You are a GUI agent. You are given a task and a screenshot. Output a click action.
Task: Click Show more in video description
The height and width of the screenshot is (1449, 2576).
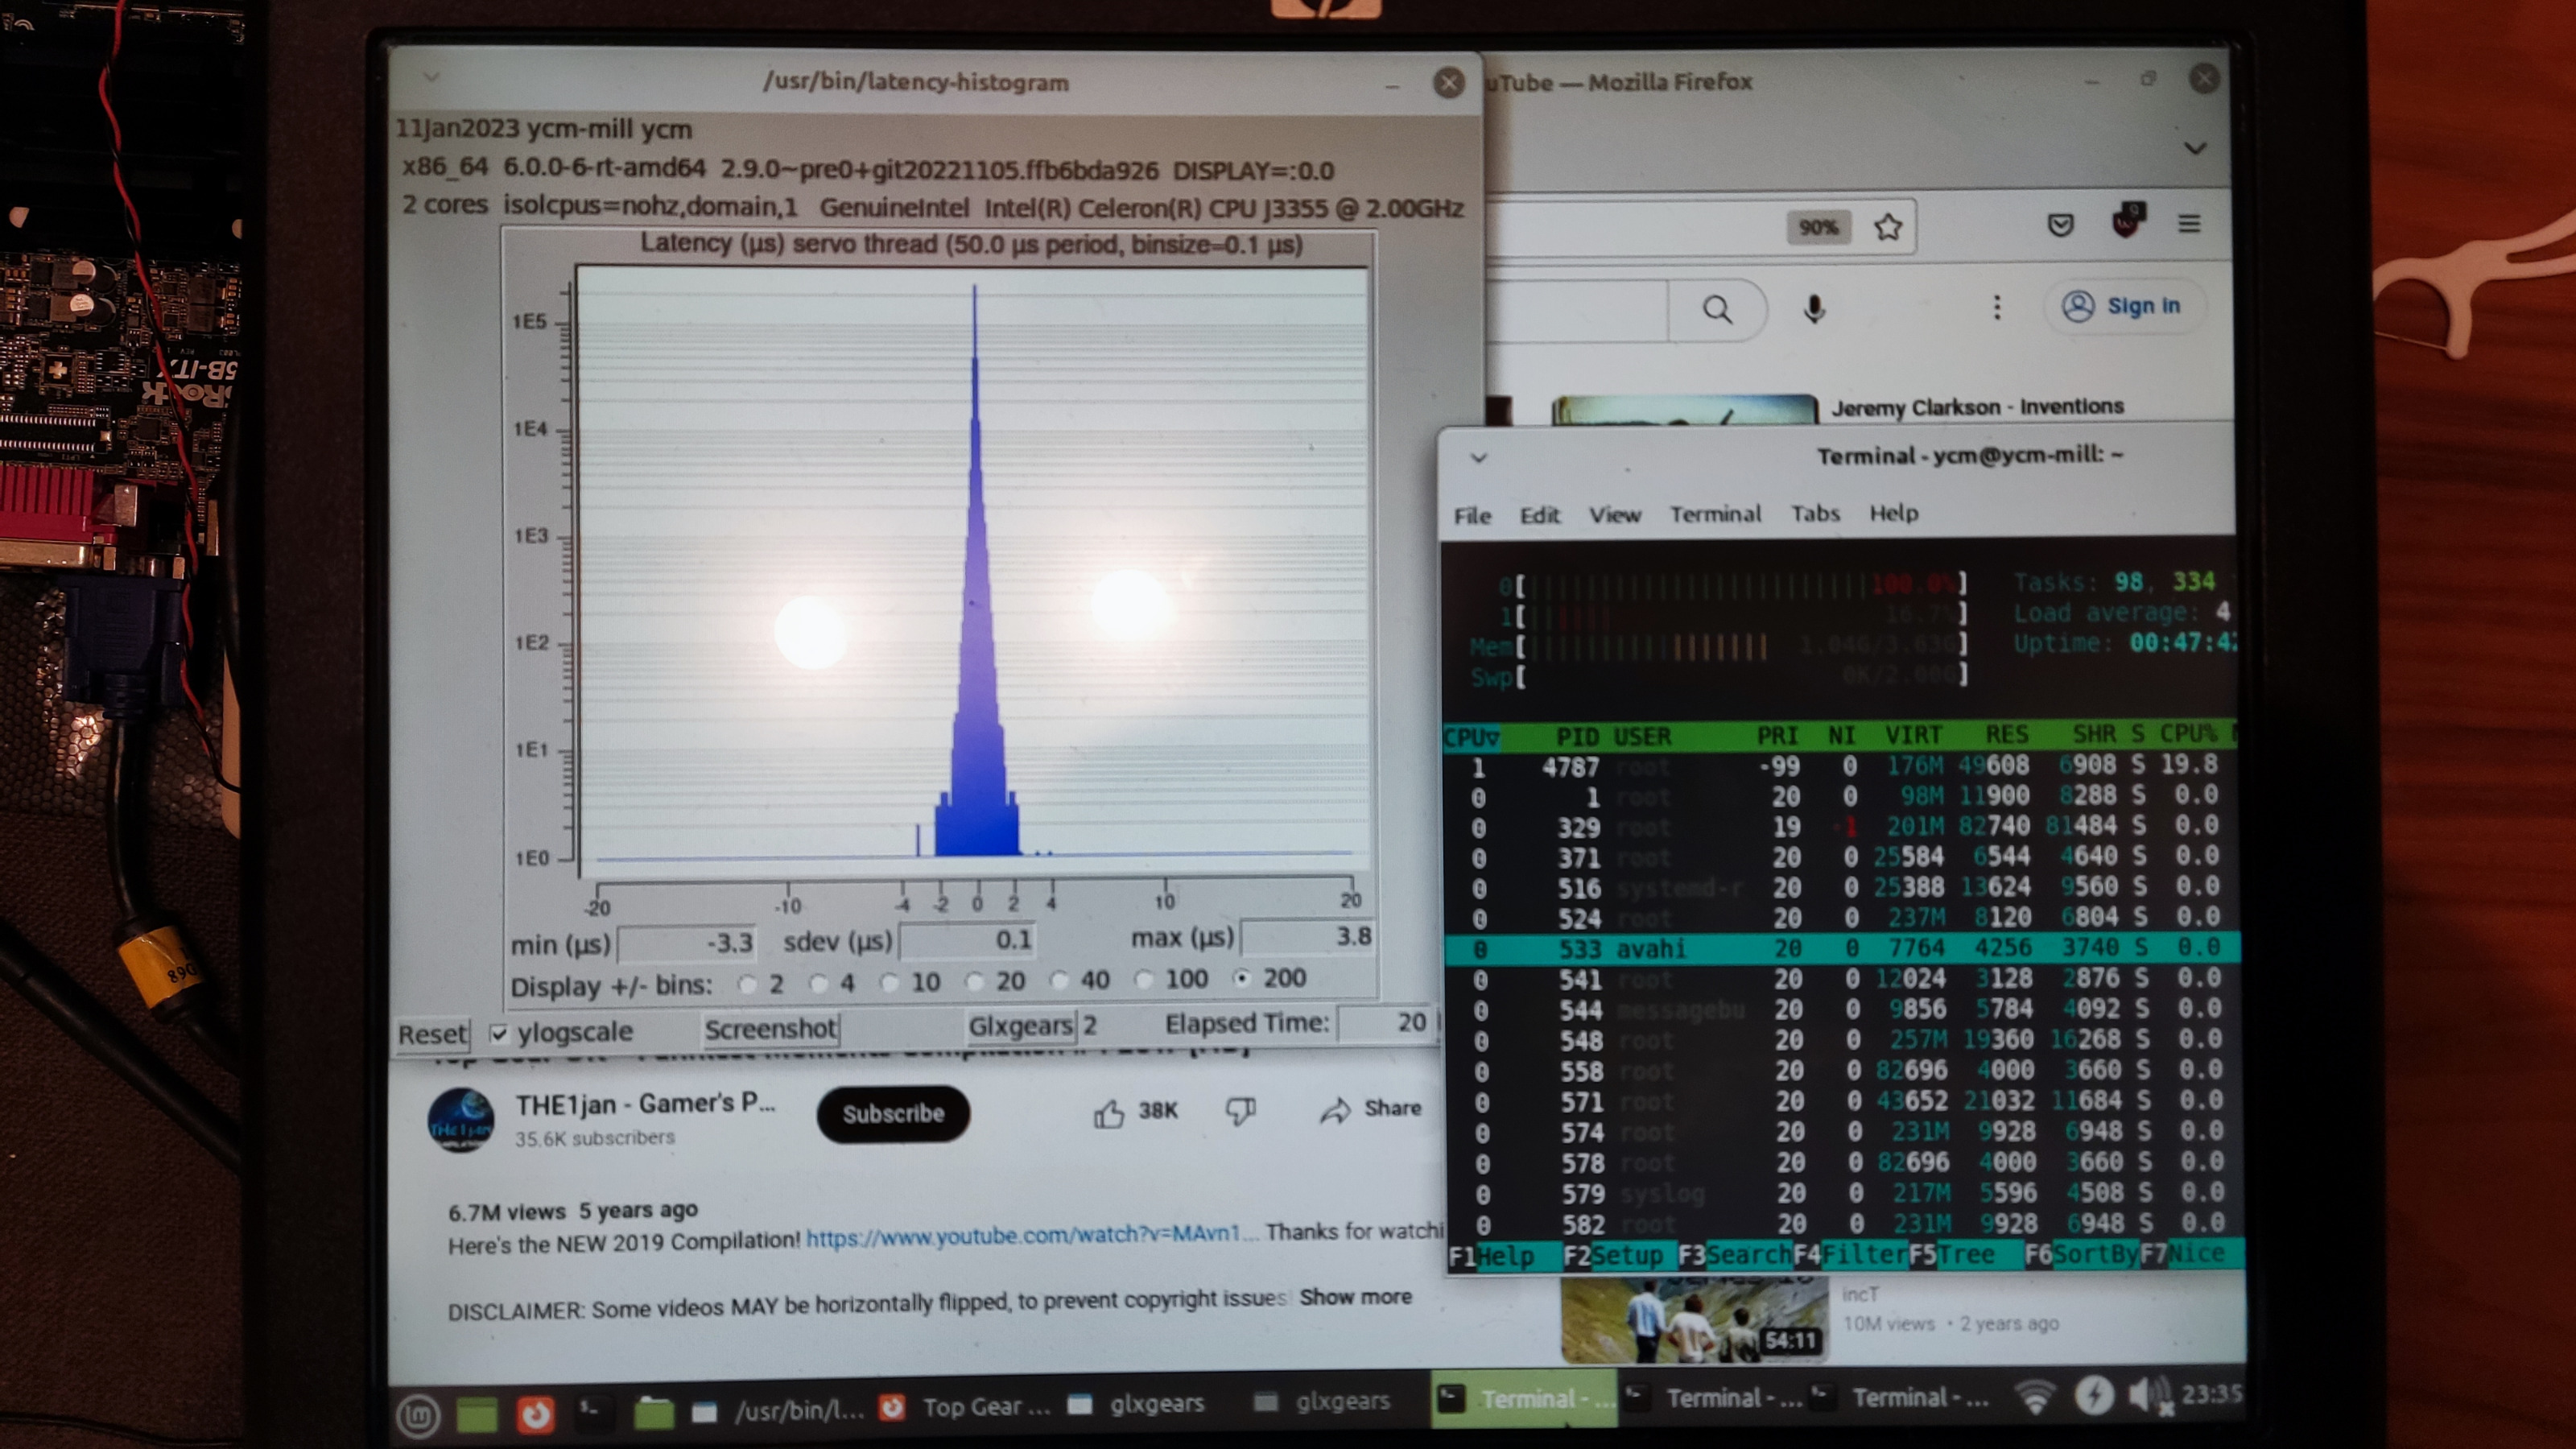point(1355,1297)
